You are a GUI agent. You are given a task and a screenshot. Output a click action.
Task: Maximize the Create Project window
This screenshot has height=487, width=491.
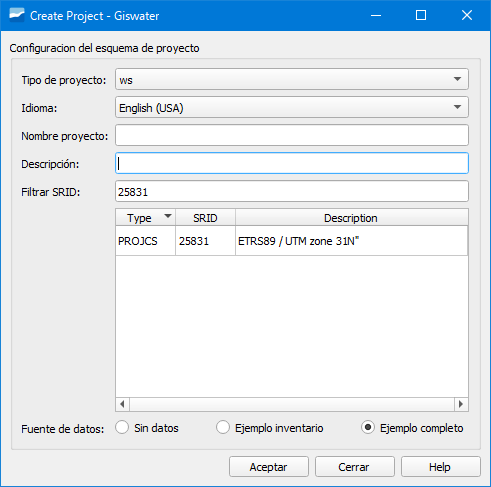tap(421, 15)
